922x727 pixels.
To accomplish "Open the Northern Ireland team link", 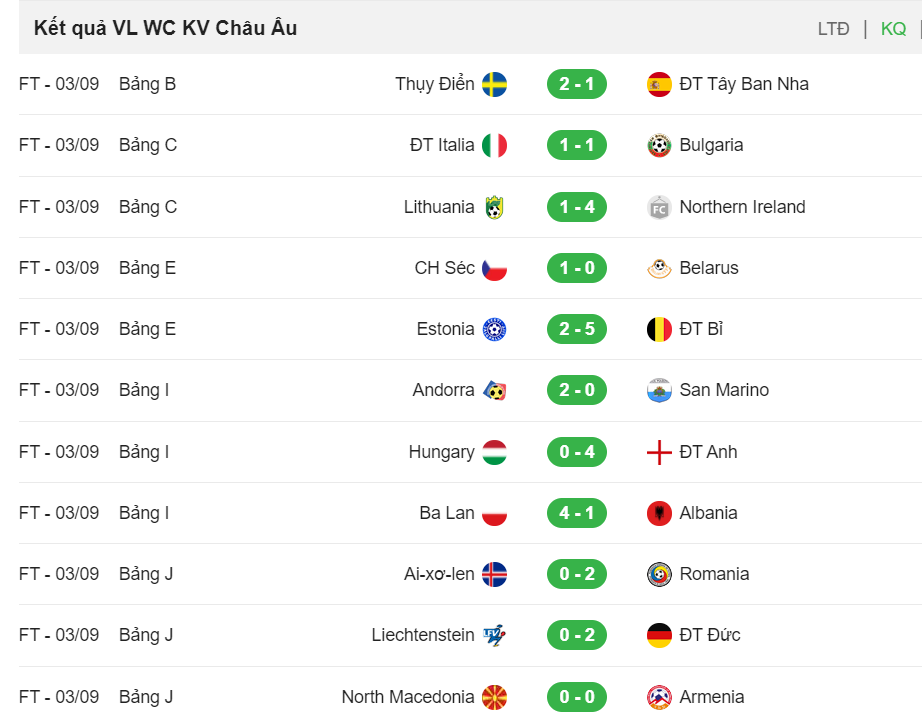I will click(742, 207).
